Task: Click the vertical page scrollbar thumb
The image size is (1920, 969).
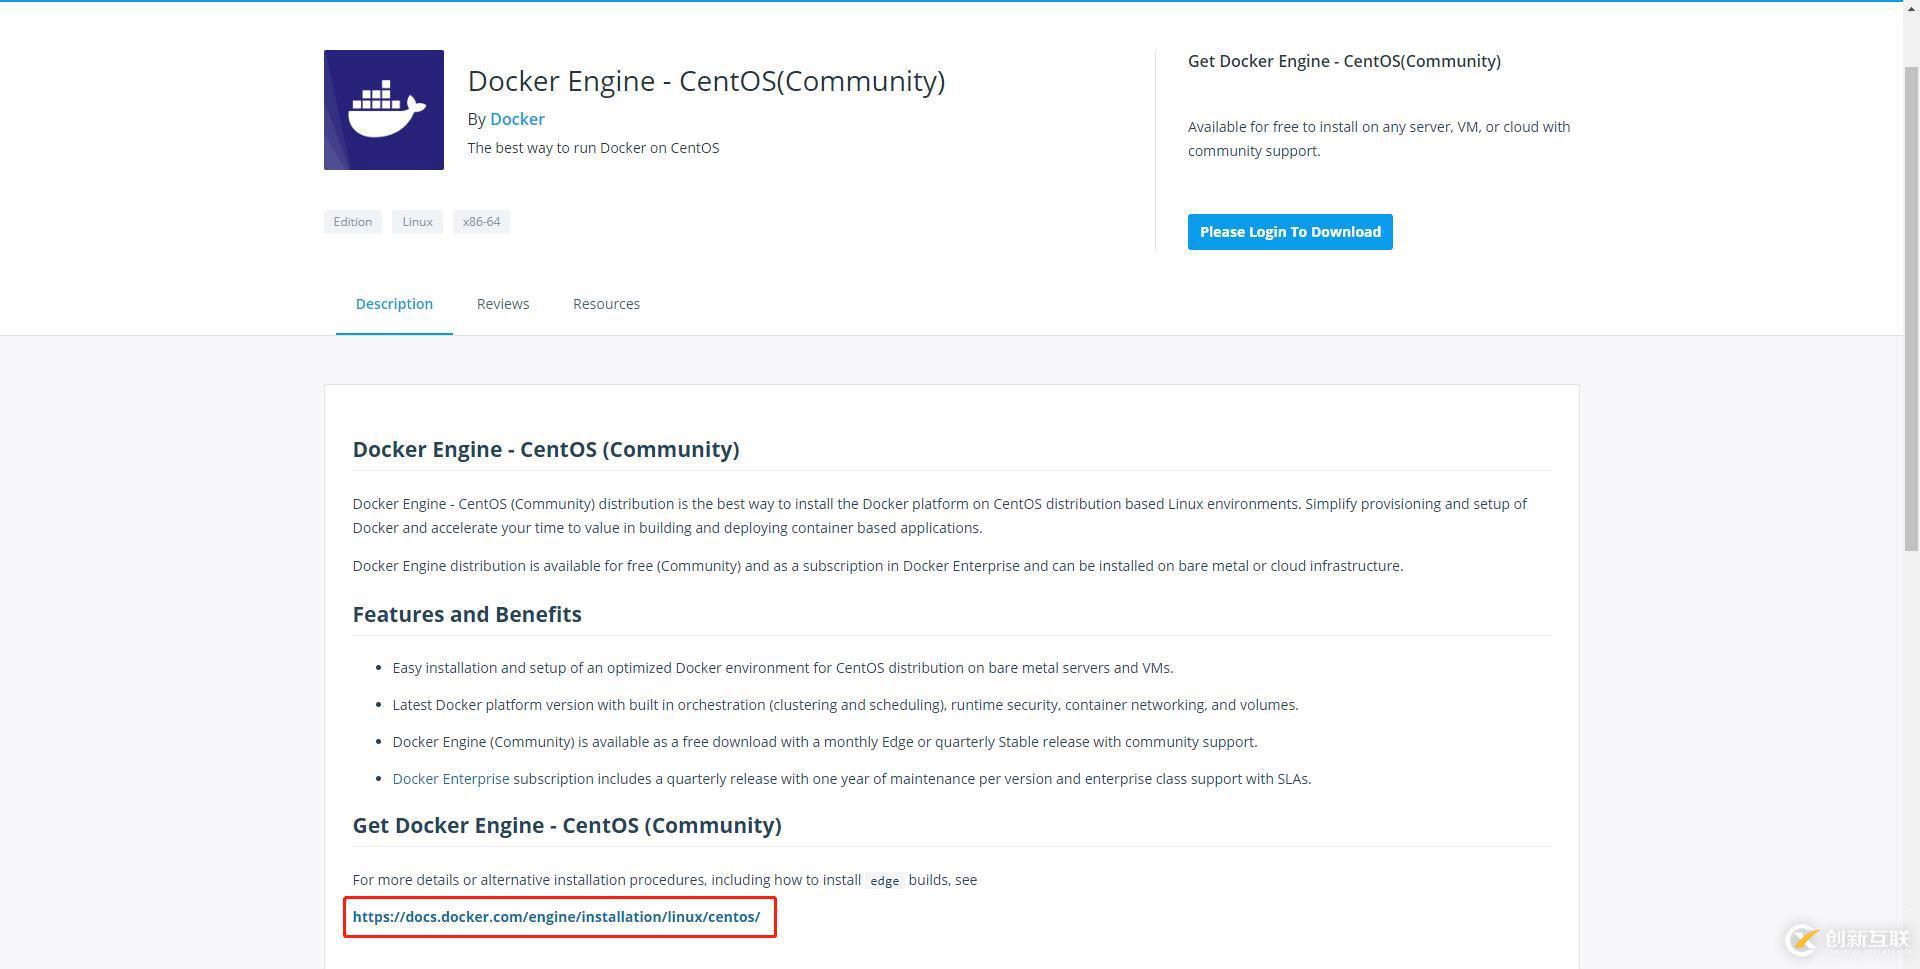Action: (1911, 300)
